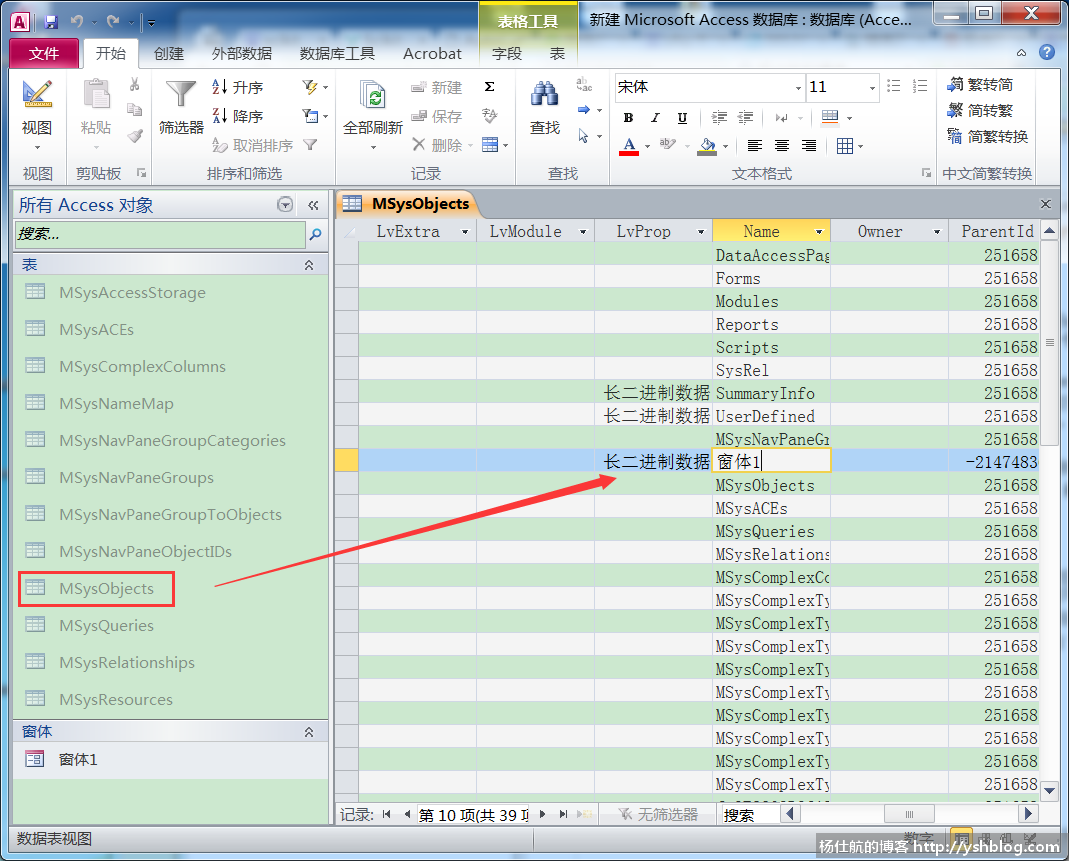
Task: Click 繁转简 conversion button
Action: [x=980, y=85]
